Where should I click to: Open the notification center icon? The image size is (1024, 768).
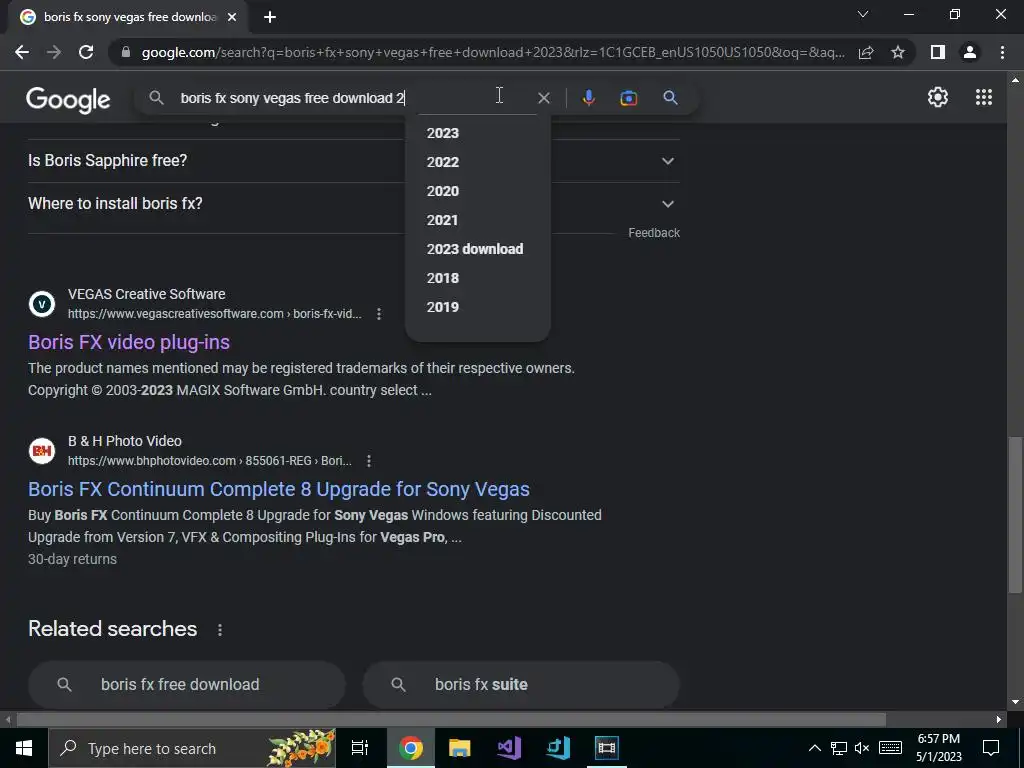click(991, 748)
